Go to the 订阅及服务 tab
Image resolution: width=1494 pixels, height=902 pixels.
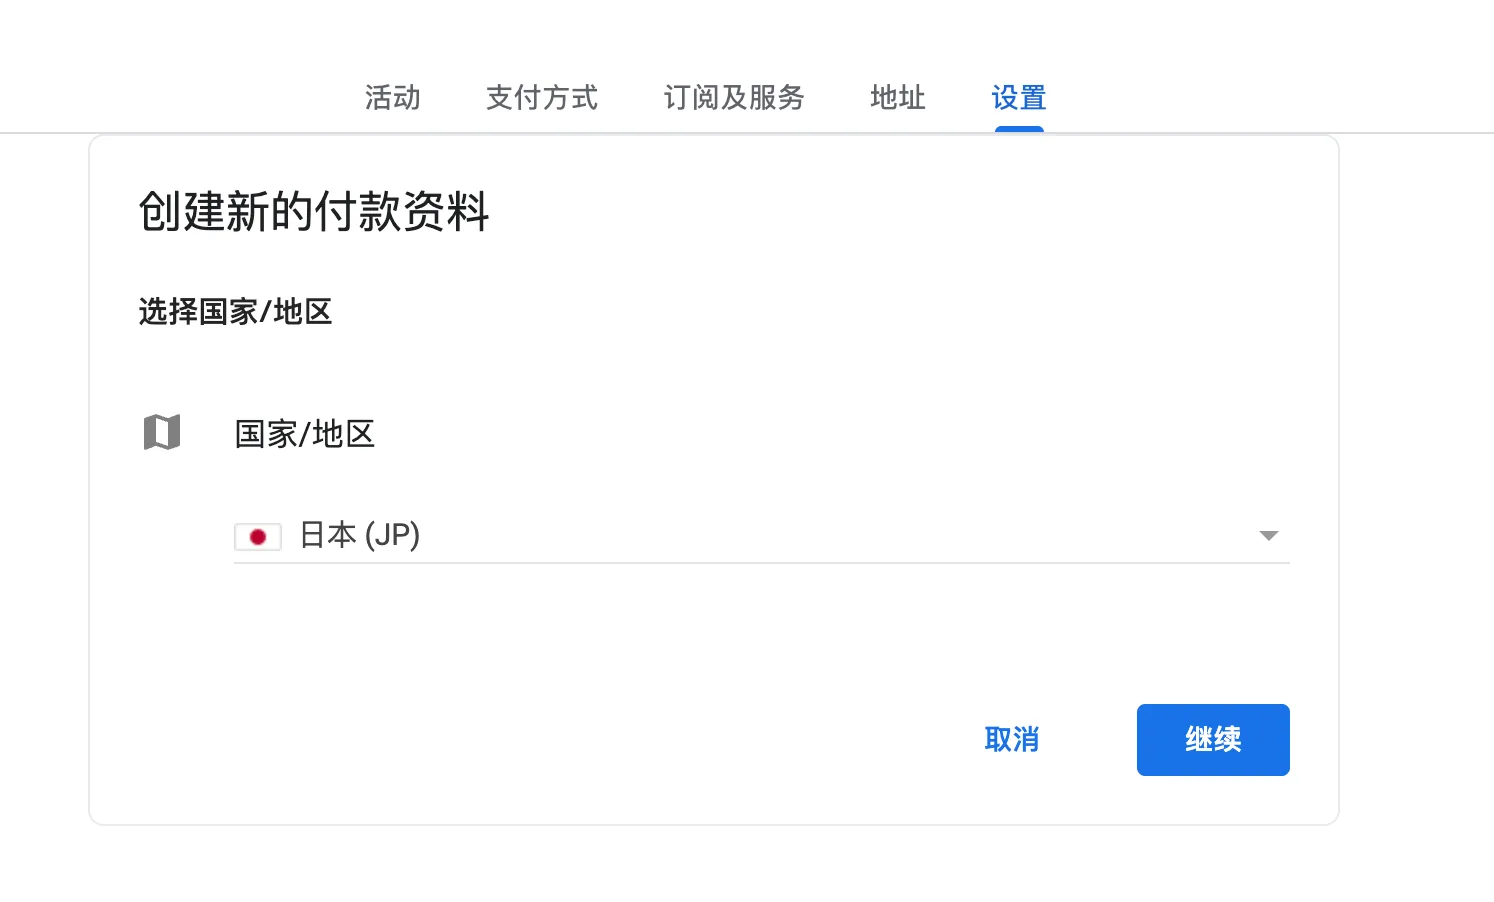point(734,98)
